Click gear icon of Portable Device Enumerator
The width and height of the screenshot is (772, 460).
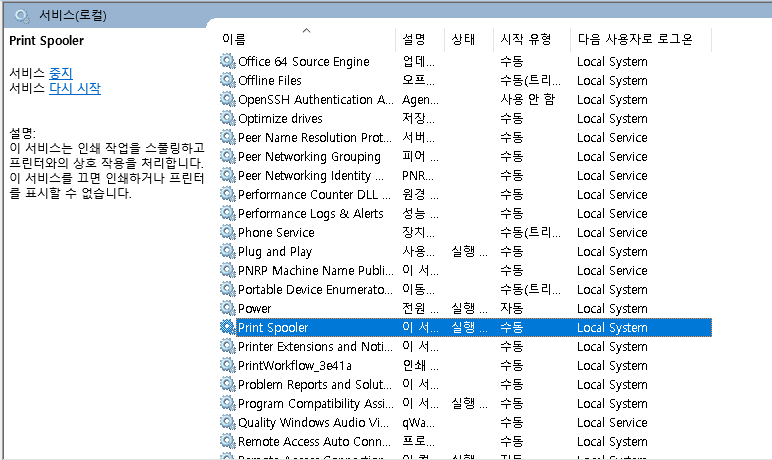227,289
